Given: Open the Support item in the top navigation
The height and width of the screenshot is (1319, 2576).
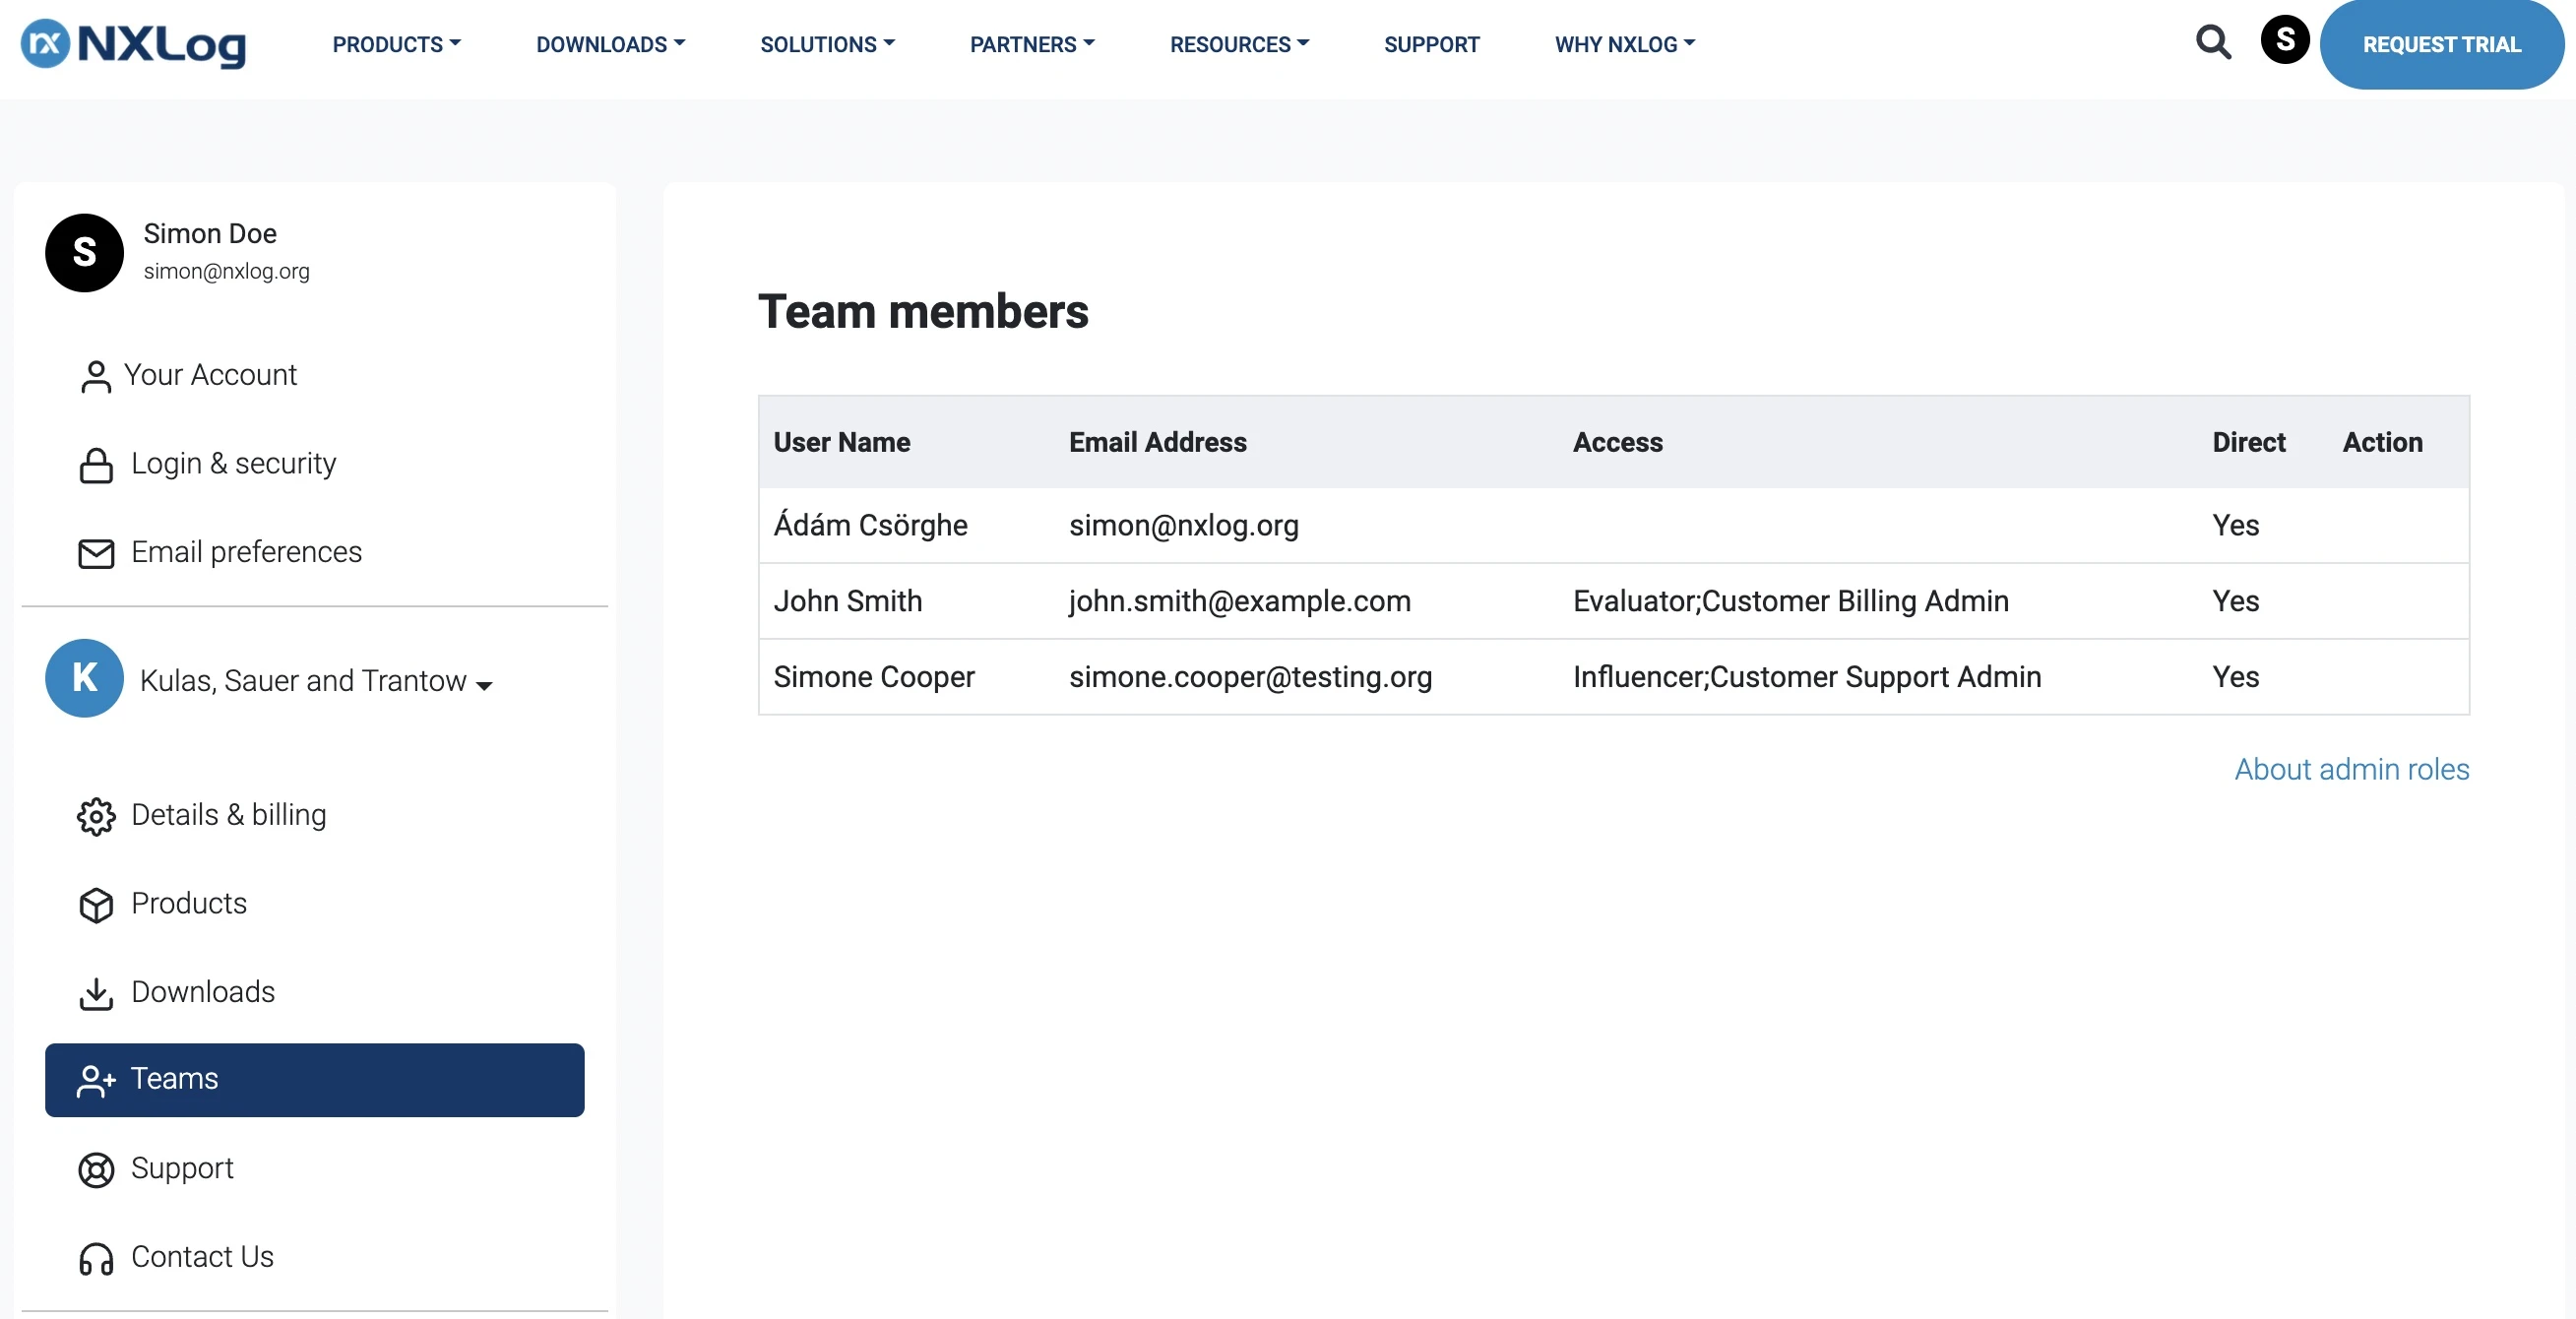Looking at the screenshot, I should click(x=1431, y=44).
